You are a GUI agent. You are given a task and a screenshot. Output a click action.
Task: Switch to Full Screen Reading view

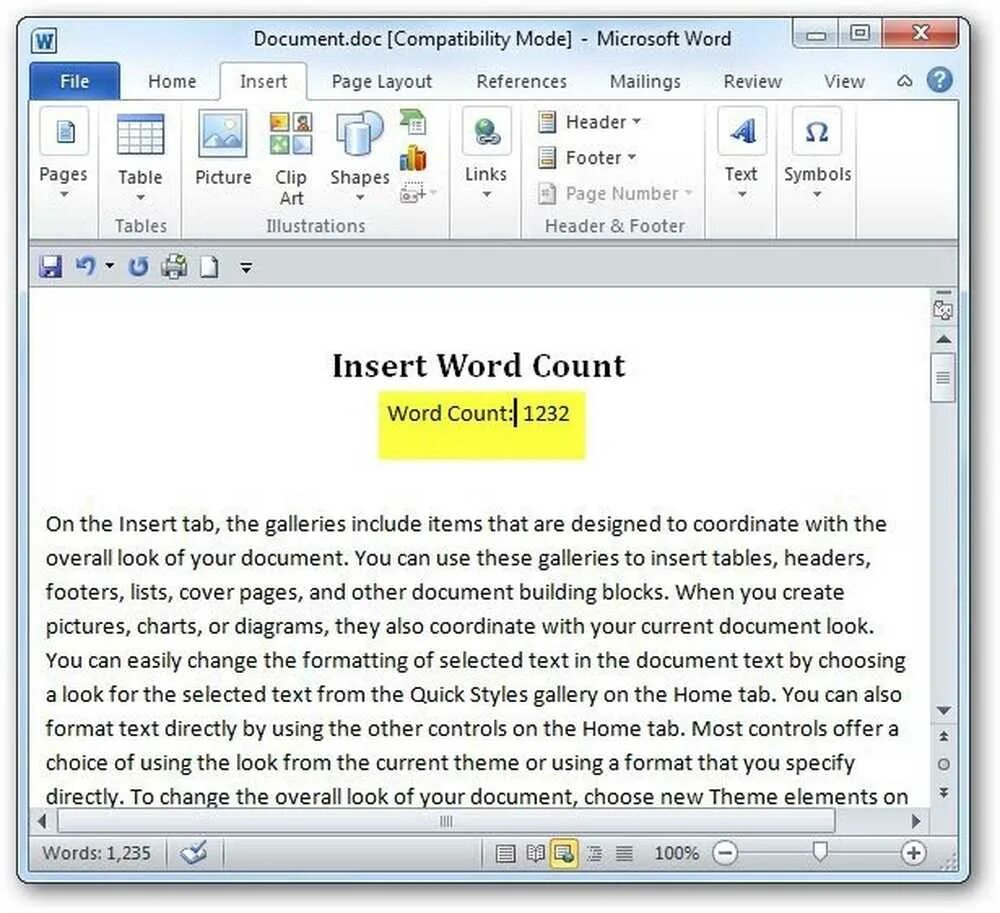tap(536, 853)
